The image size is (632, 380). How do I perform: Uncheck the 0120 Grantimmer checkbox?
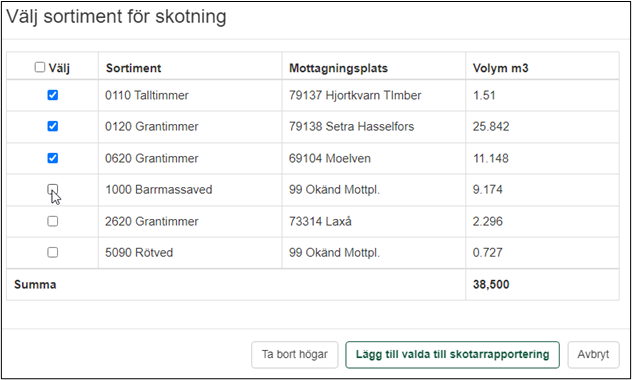pyautogui.click(x=53, y=127)
